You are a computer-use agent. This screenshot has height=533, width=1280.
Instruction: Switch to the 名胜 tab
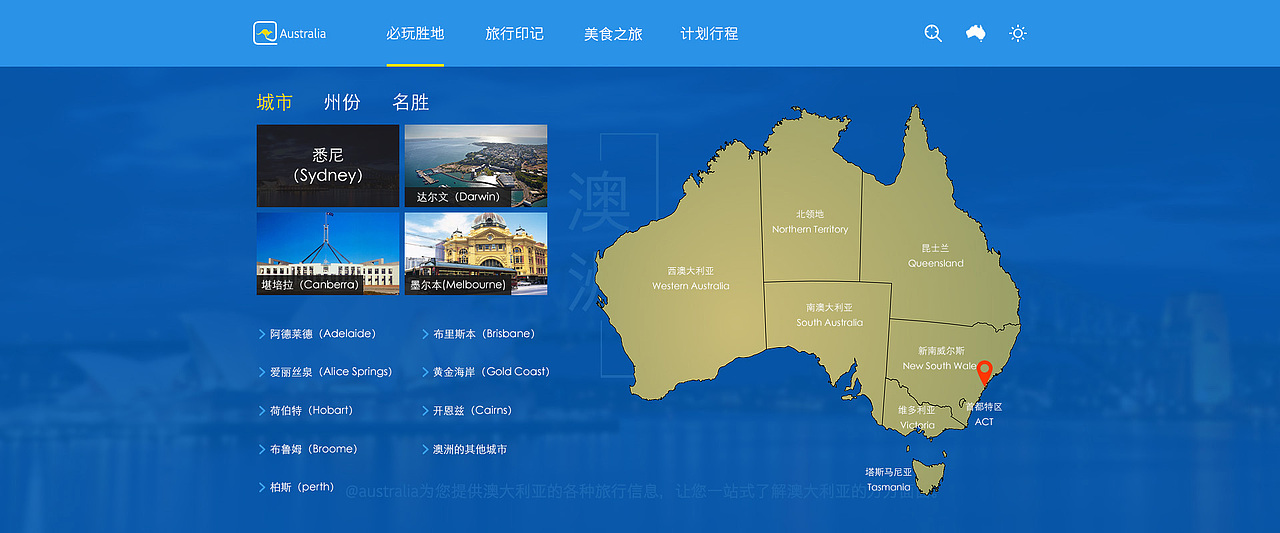[x=411, y=102]
